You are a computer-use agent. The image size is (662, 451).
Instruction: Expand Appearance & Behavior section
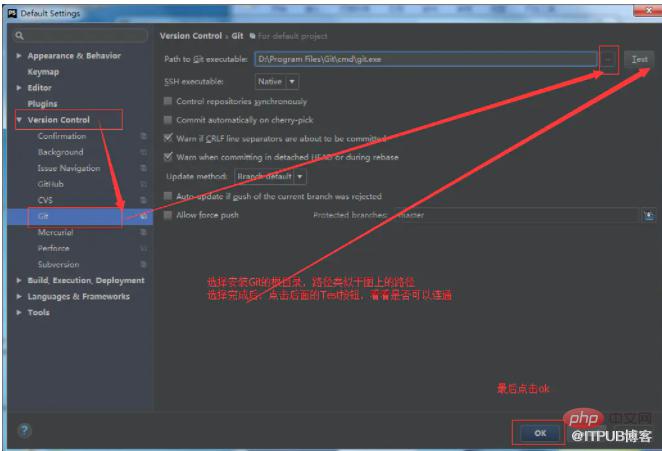pyautogui.click(x=19, y=55)
